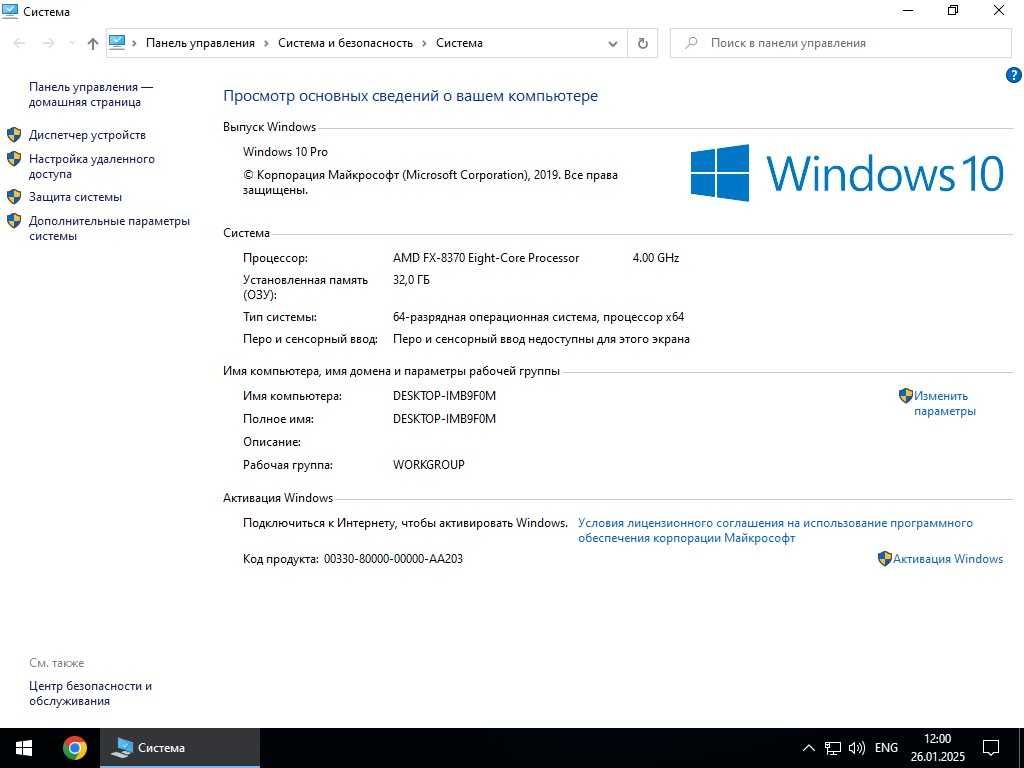The image size is (1024, 768).
Task: Click the WORKGROUP value
Action: (x=428, y=465)
